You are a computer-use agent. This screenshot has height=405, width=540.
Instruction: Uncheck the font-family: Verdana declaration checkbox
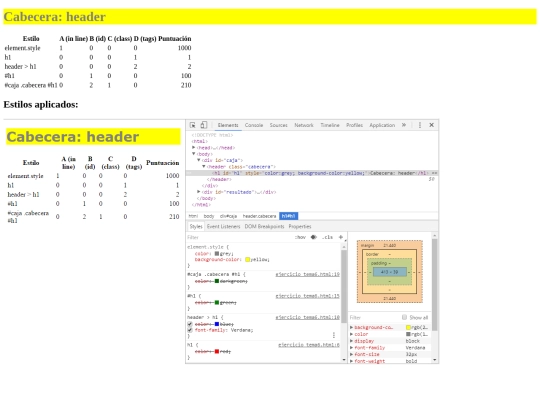tap(190, 330)
